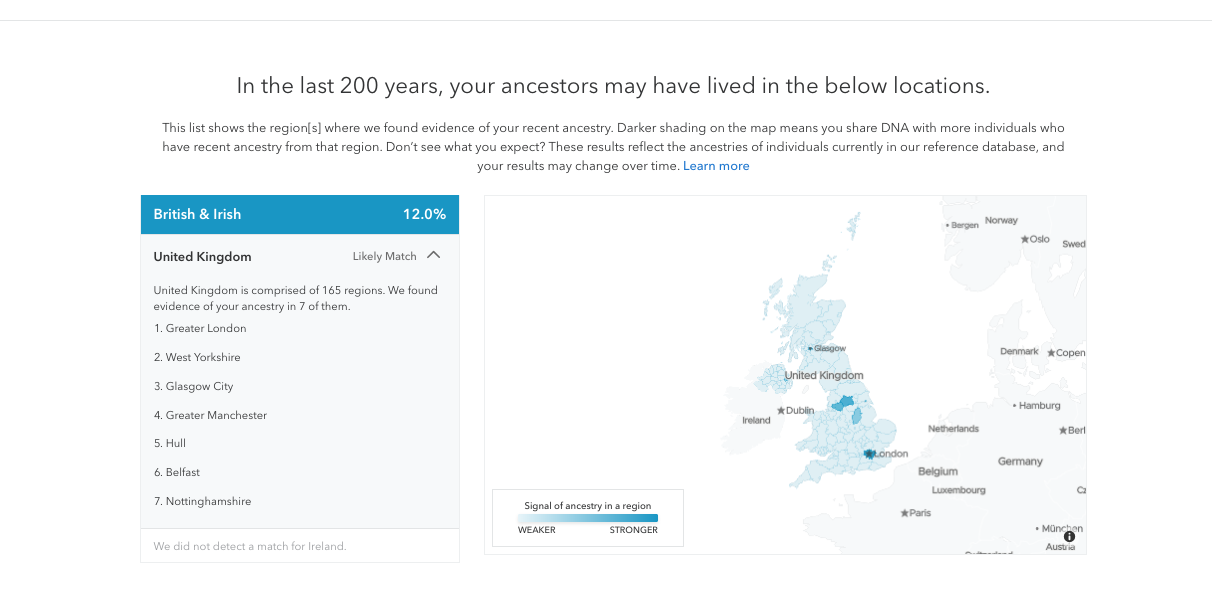Click the Oslo star marker on map
This screenshot has width=1212, height=602.
[1025, 240]
